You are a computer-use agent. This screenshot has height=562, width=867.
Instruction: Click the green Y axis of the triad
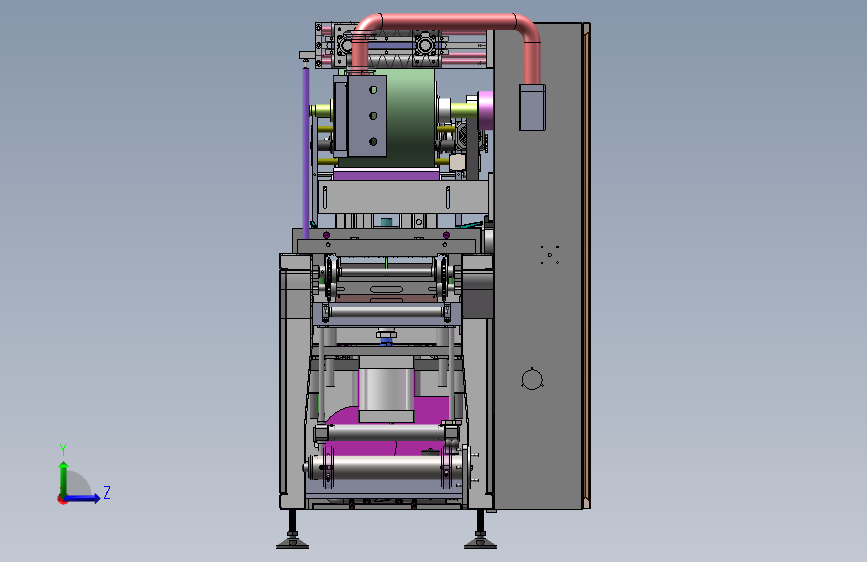pos(64,479)
